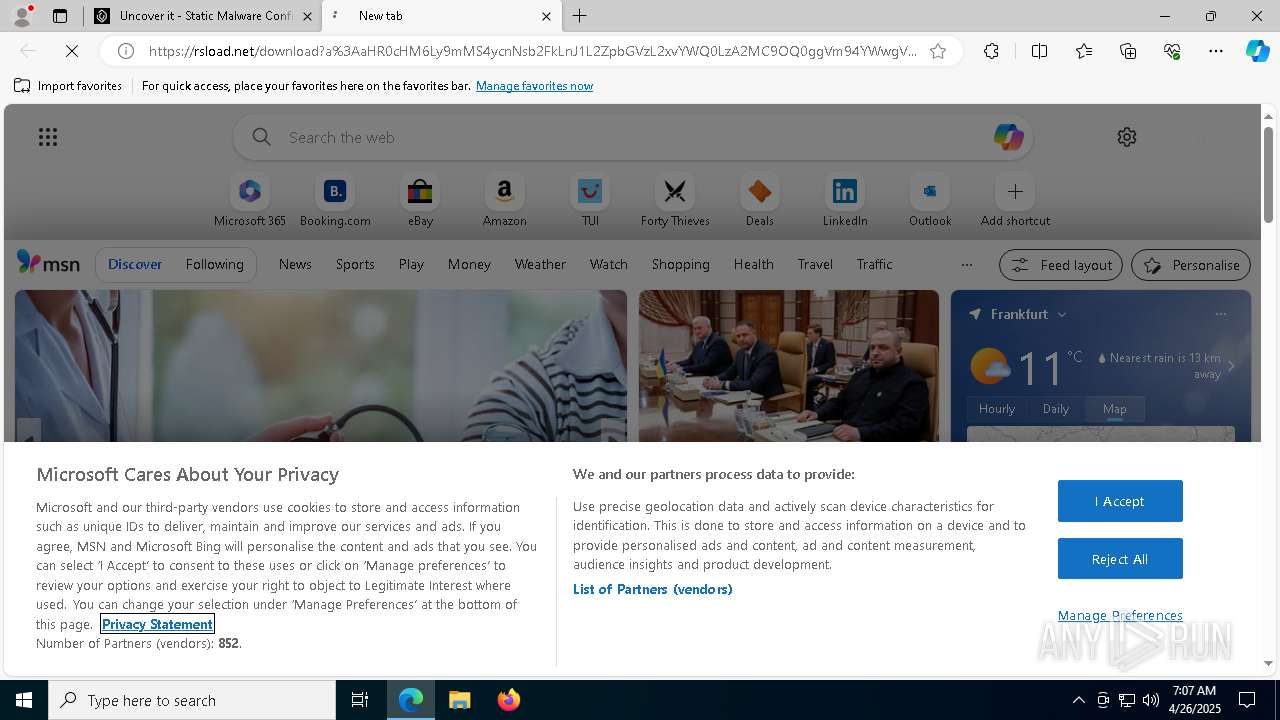Click the browser address bar URL
The width and height of the screenshot is (1280, 720).
pyautogui.click(x=532, y=51)
